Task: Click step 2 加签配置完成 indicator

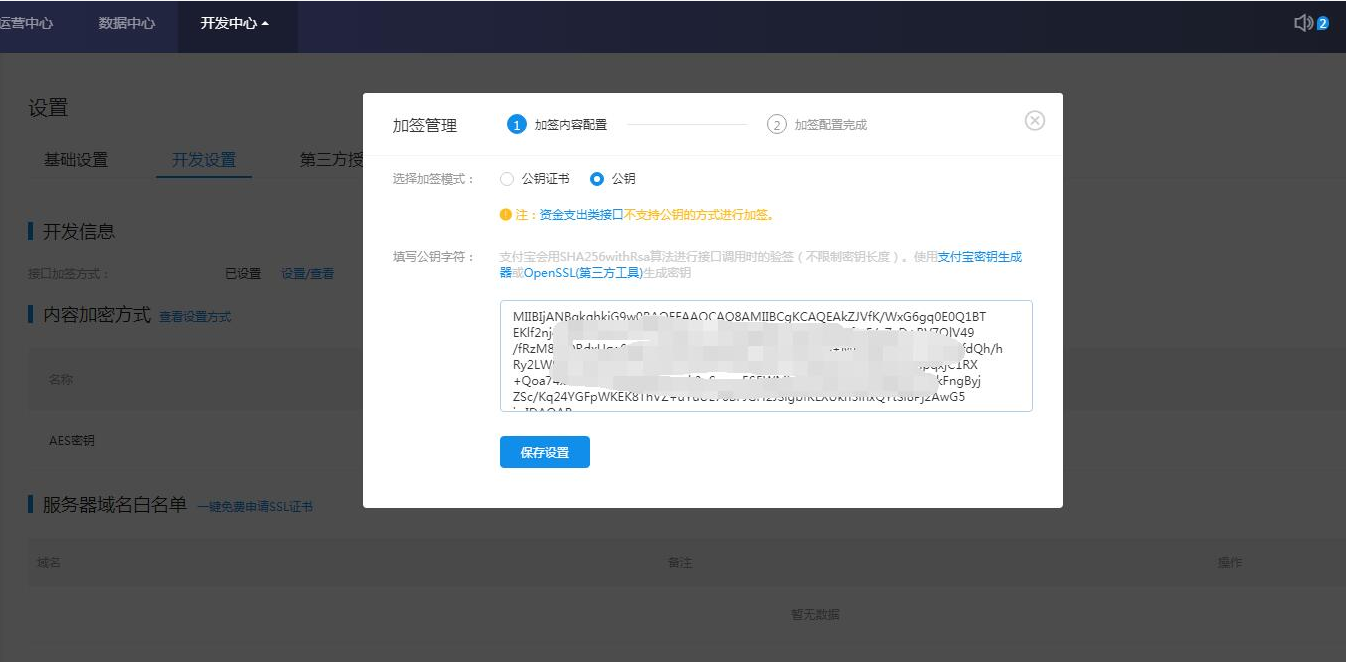Action: click(817, 125)
